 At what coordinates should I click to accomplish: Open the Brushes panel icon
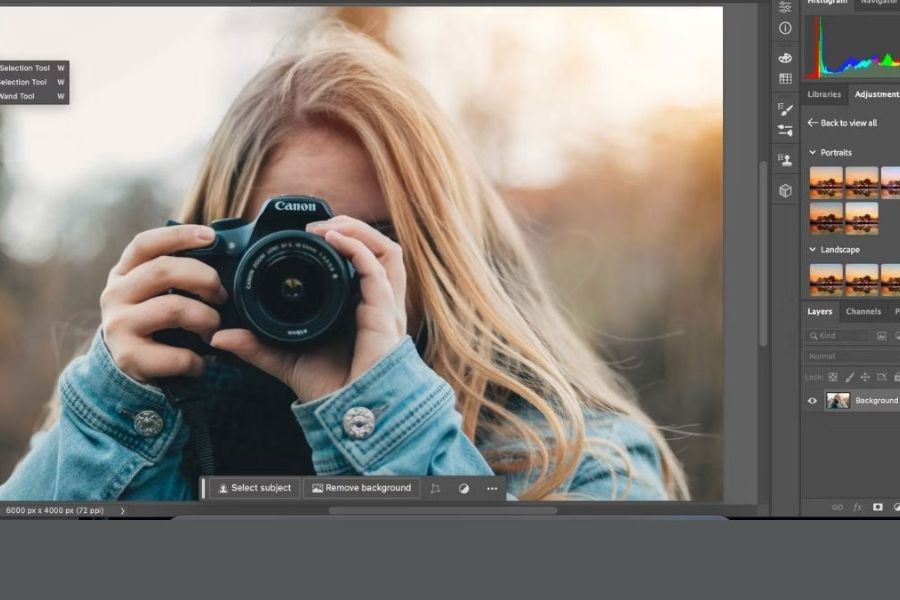click(x=785, y=110)
